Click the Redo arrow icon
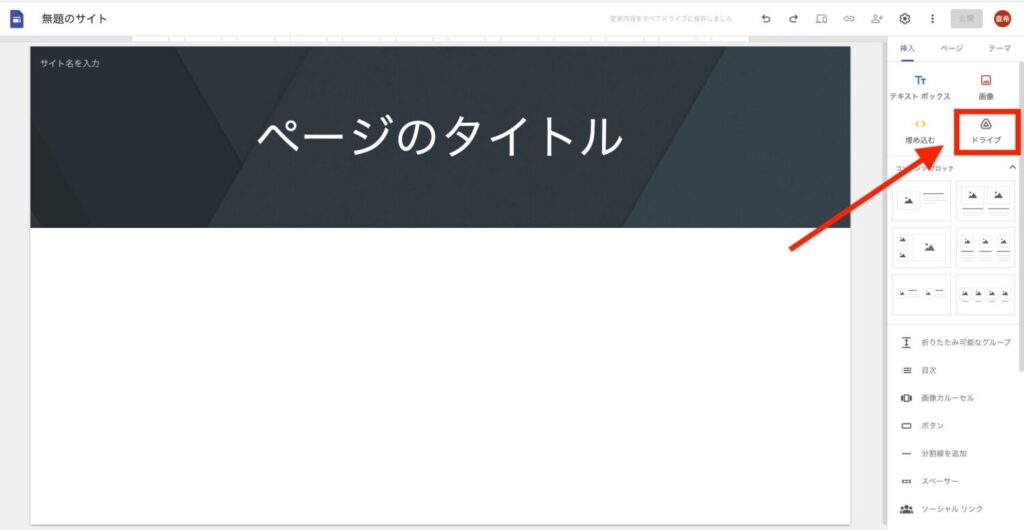This screenshot has width=1024, height=530. (793, 19)
